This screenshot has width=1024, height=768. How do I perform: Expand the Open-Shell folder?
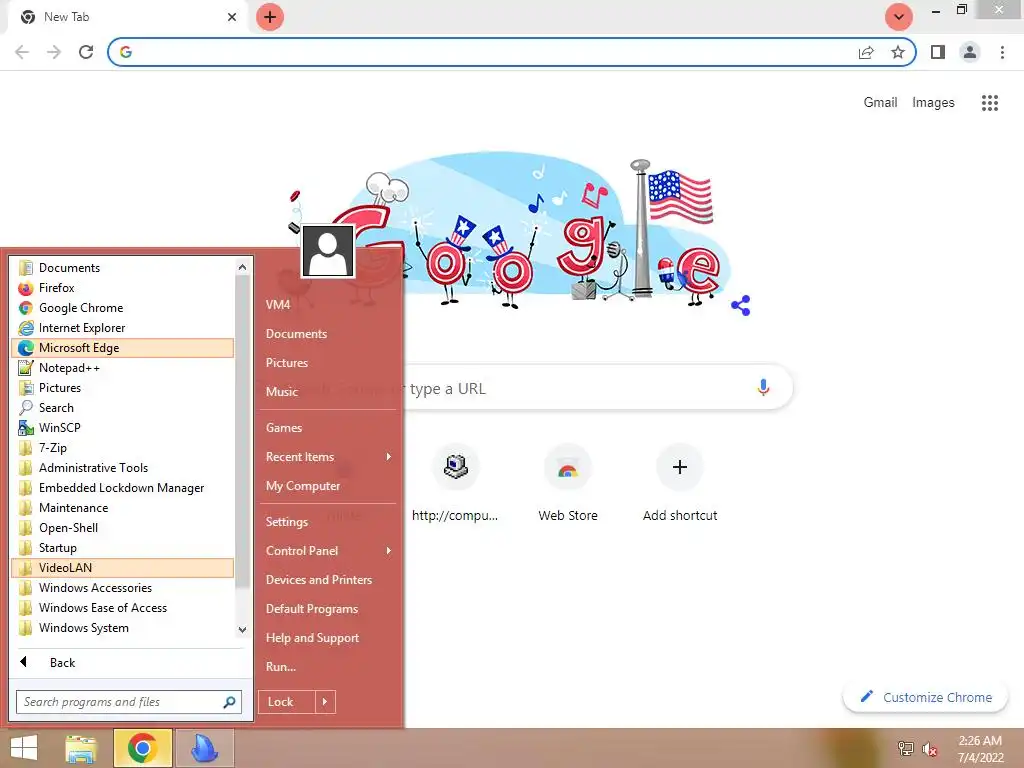pyautogui.click(x=123, y=528)
